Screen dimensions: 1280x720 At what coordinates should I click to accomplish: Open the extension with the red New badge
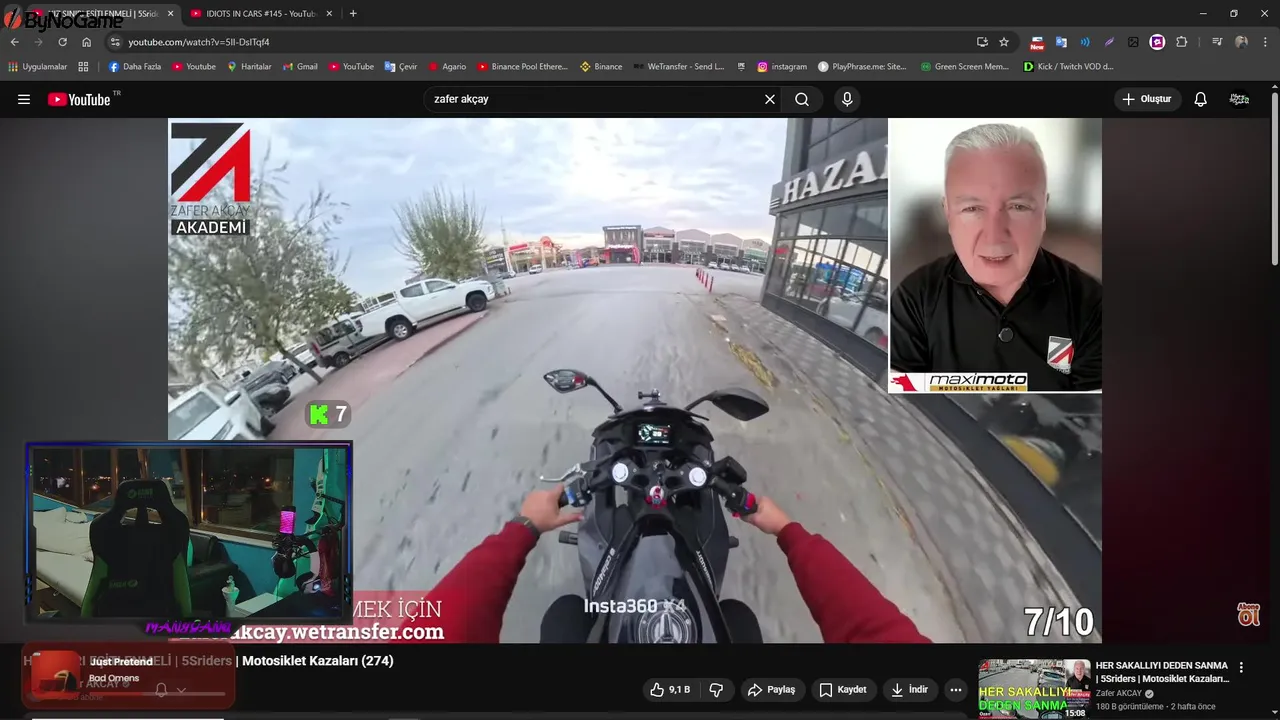(x=1037, y=42)
